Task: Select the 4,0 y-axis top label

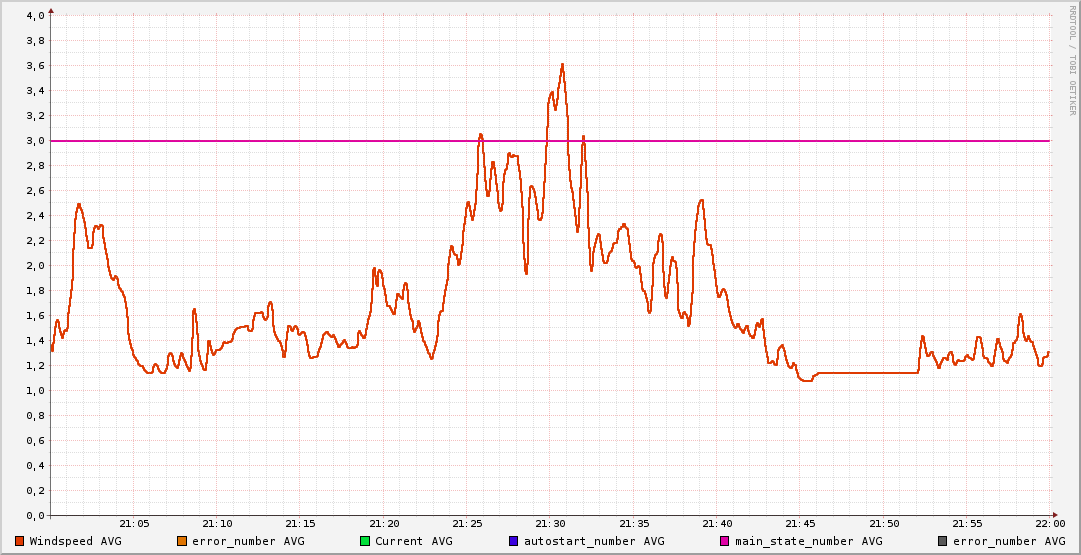Action: point(35,16)
